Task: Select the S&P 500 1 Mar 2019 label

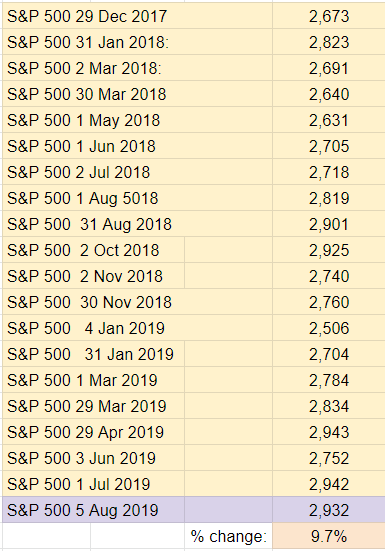Action: [93, 380]
